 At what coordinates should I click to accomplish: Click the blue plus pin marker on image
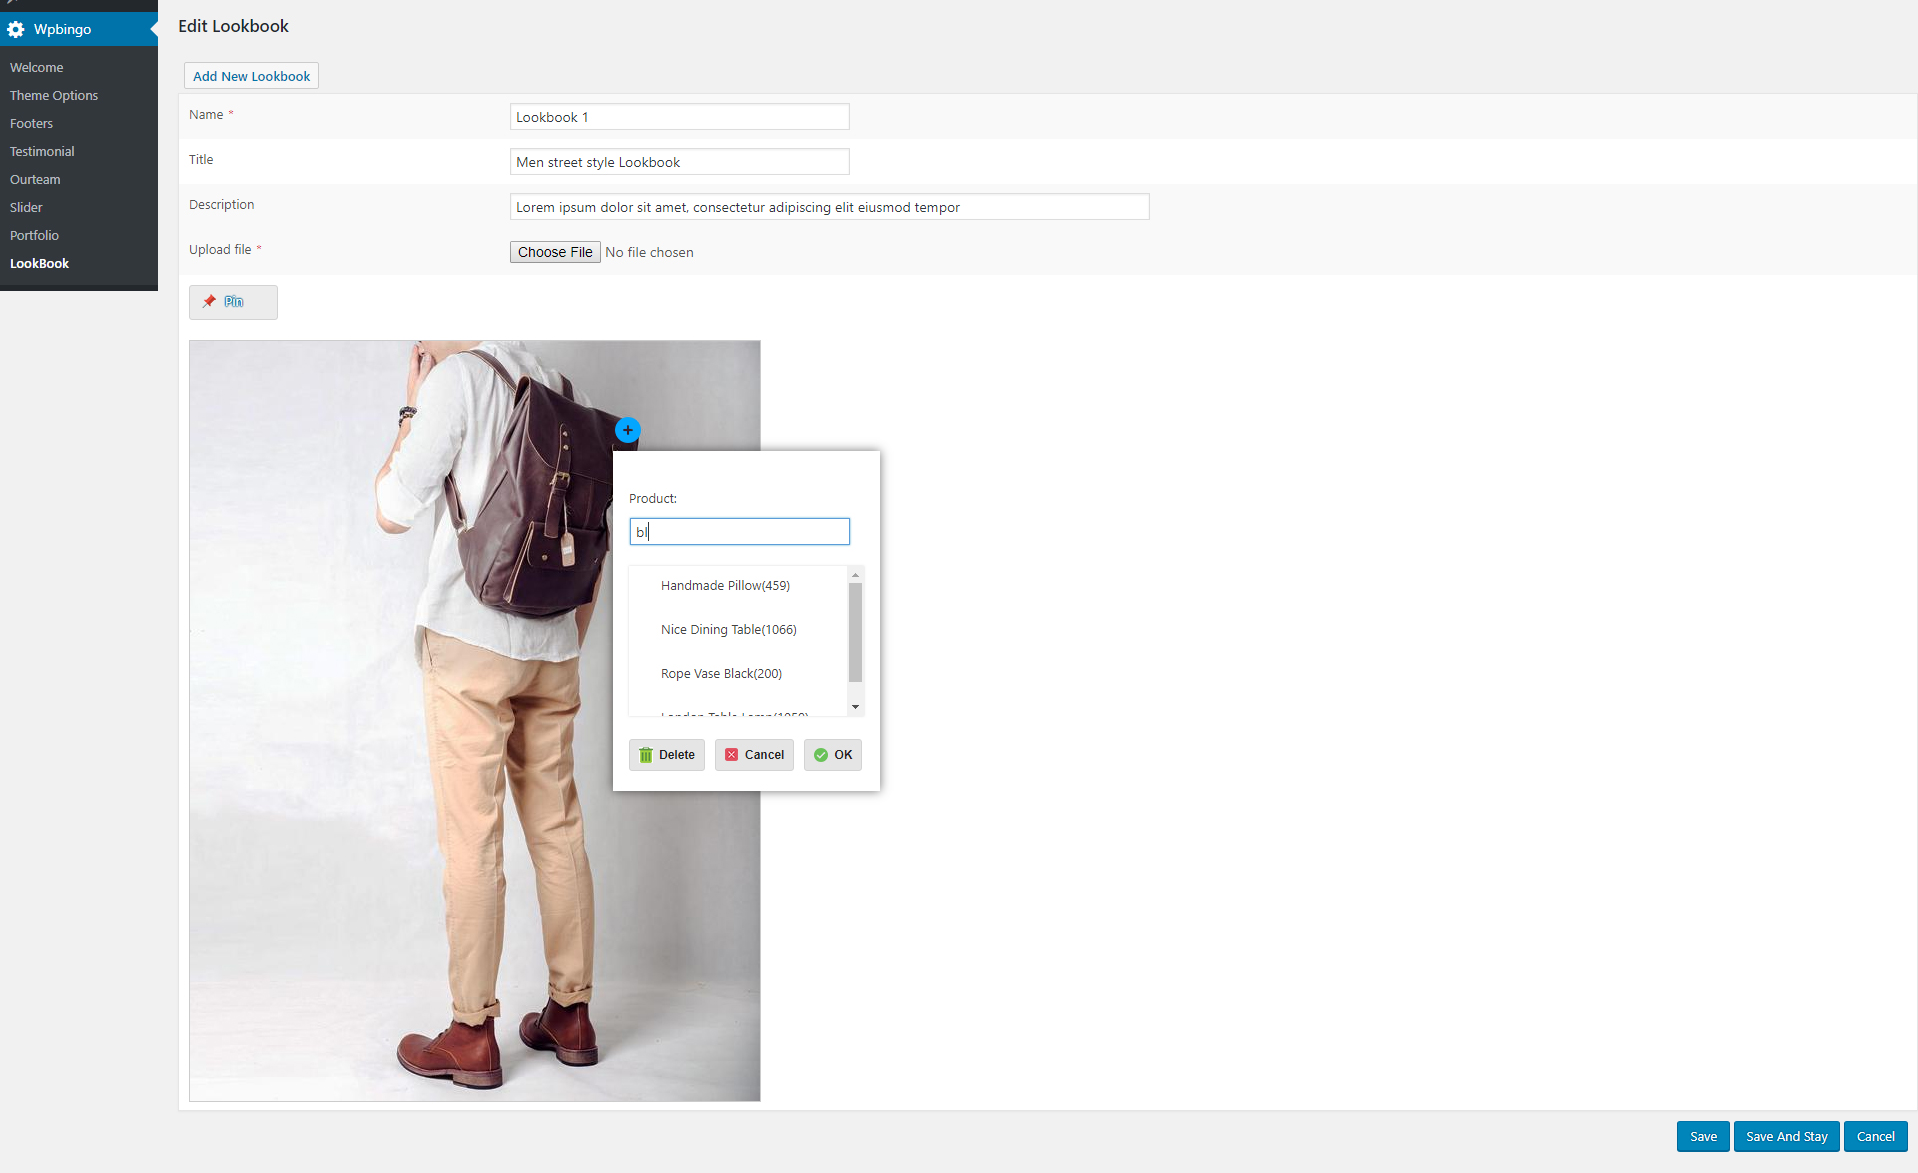click(627, 430)
